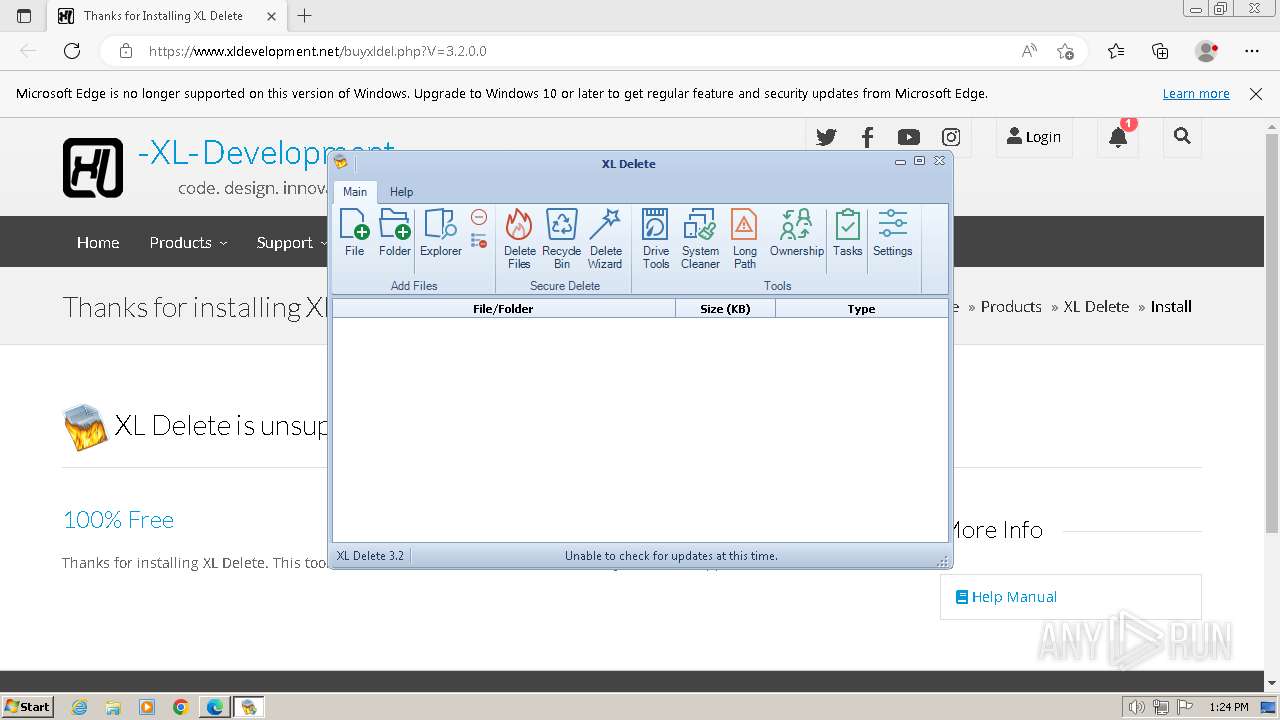Open the Windows Start menu
The width and height of the screenshot is (1280, 720).
(28, 706)
